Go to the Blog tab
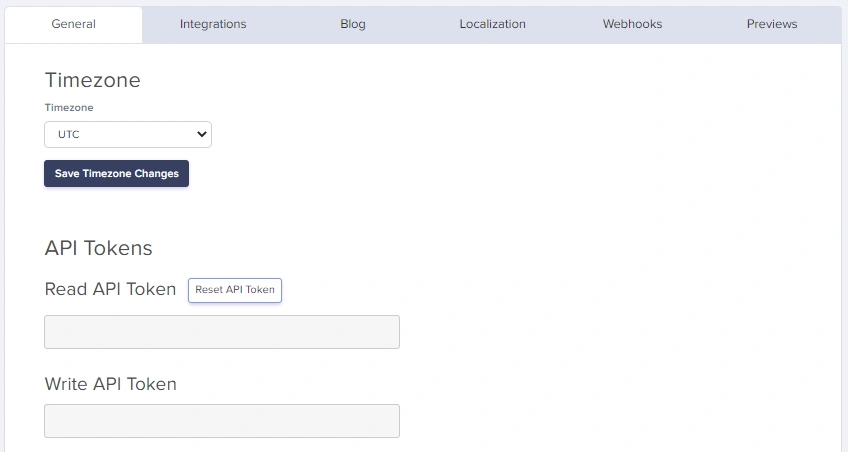Viewport: 848px width, 452px height. pos(353,24)
